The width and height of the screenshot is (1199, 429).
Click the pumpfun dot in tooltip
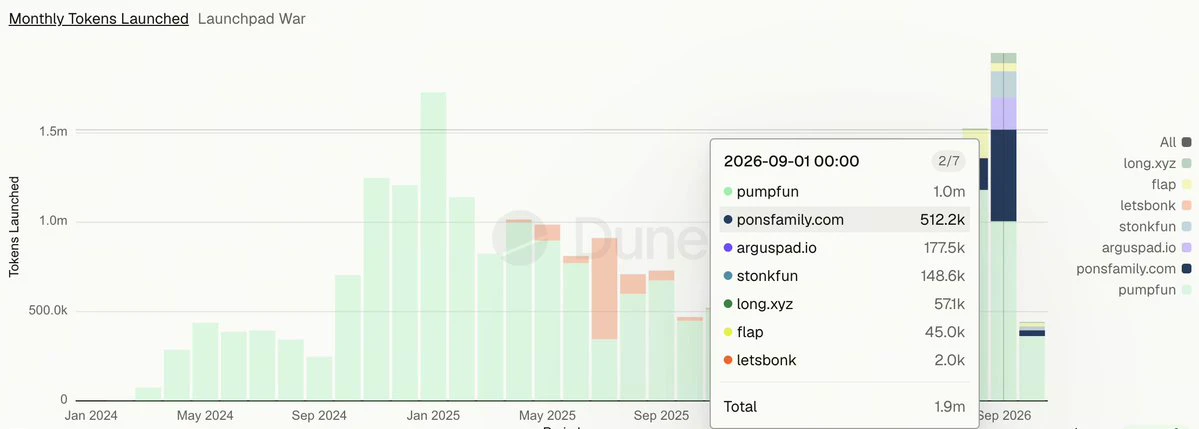[x=728, y=192]
